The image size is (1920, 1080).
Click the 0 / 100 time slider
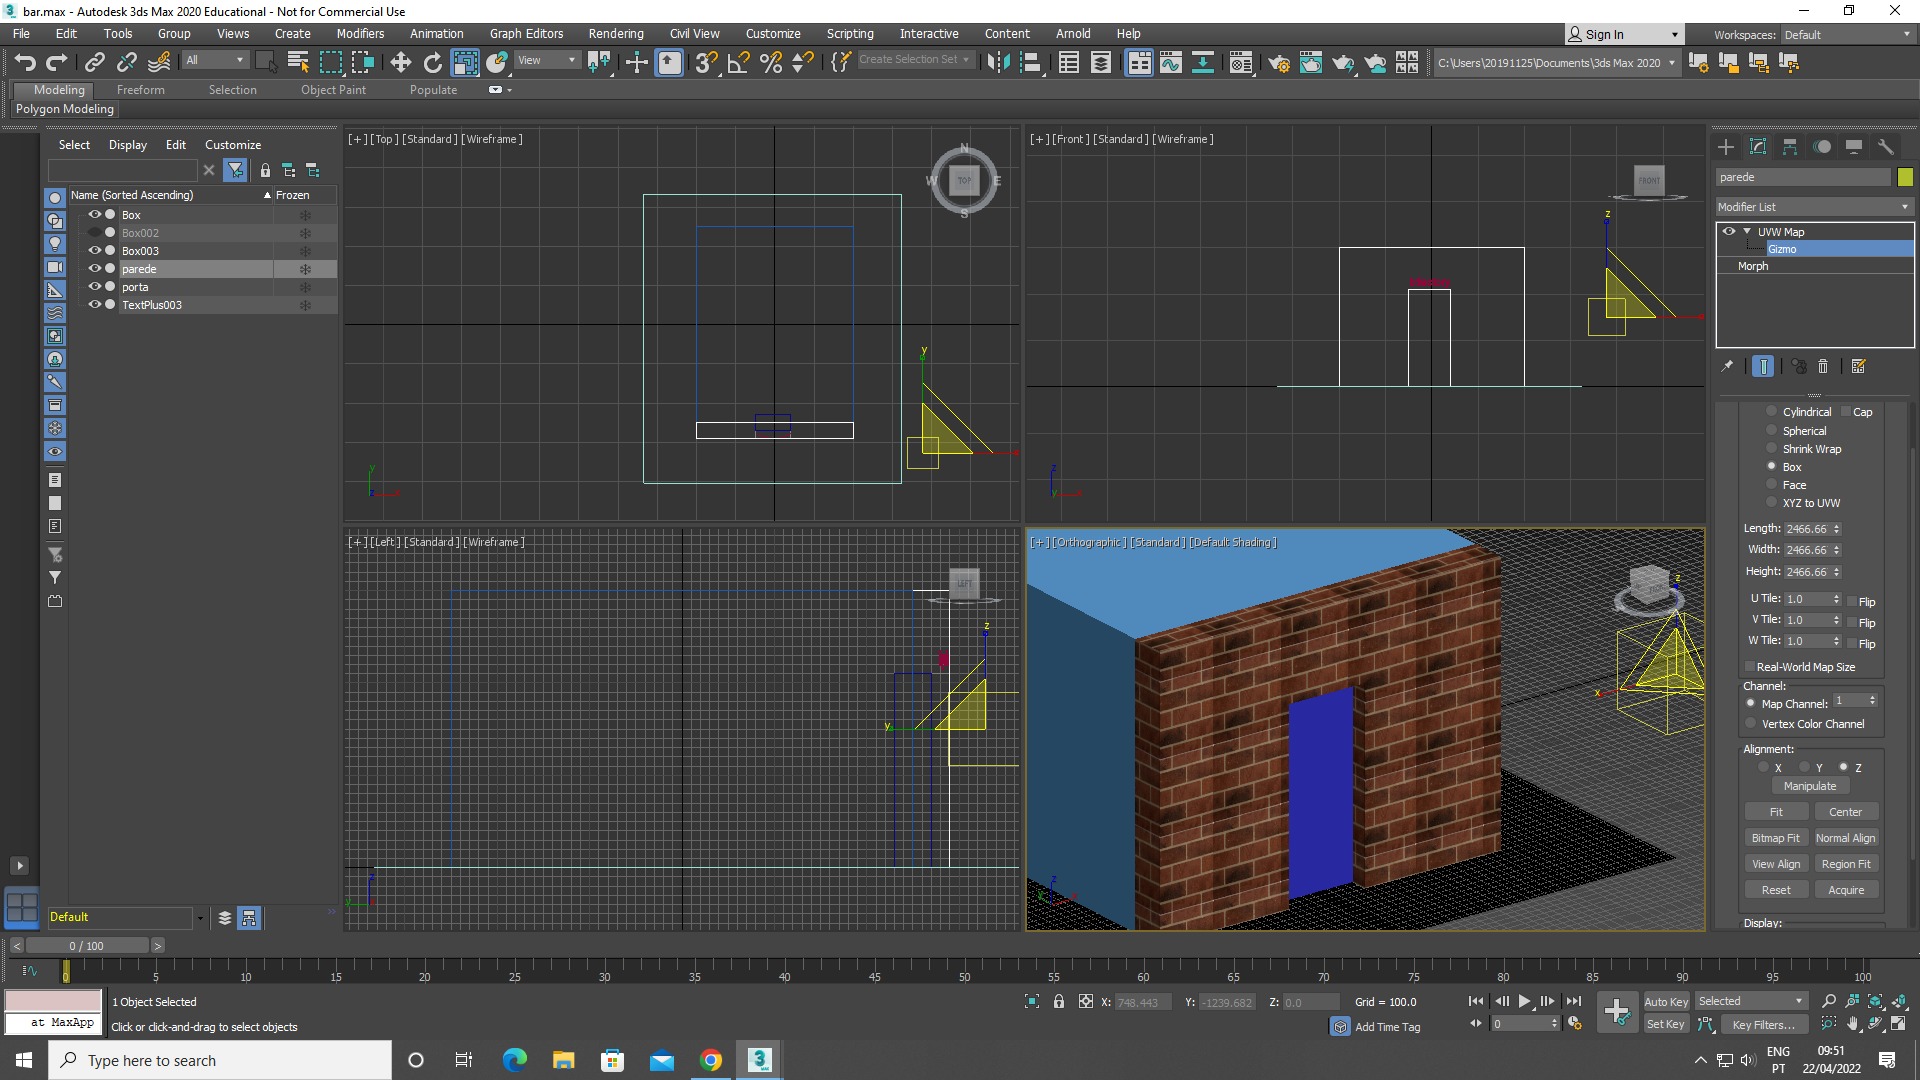[87, 946]
